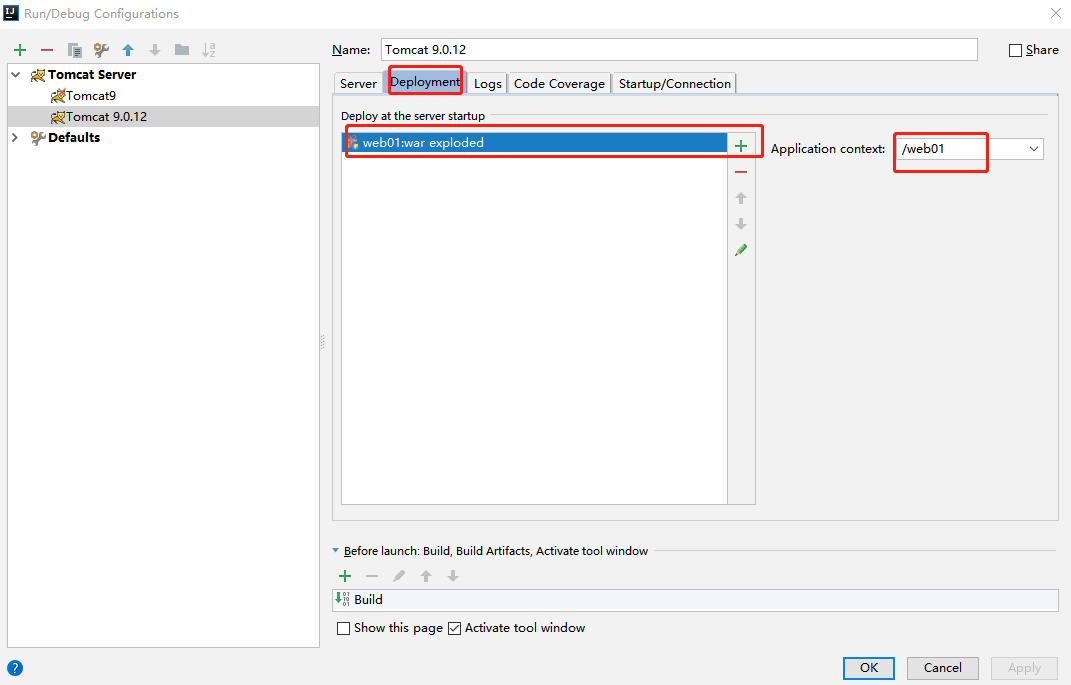
Task: Toggle Show this page checkbox
Action: (x=344, y=628)
